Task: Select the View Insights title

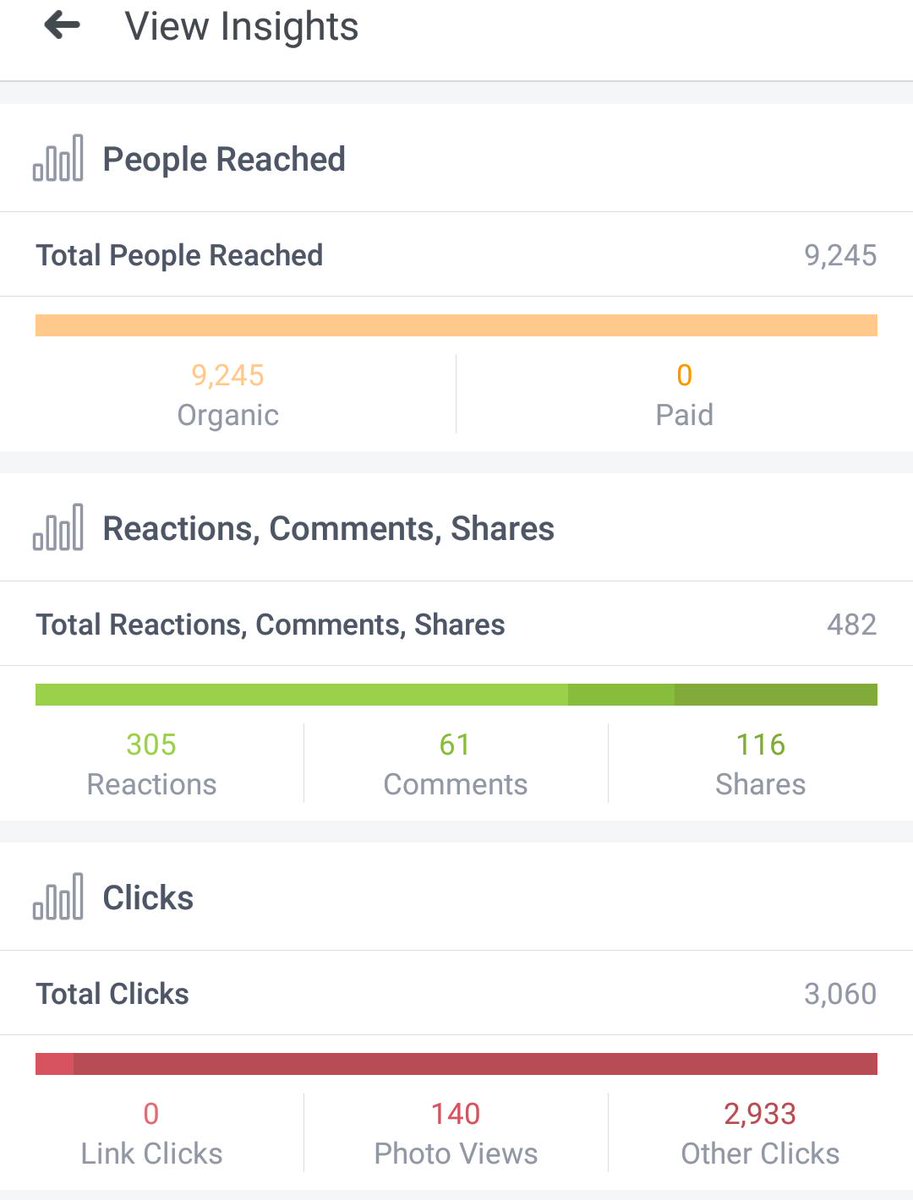Action: pyautogui.click(x=241, y=27)
